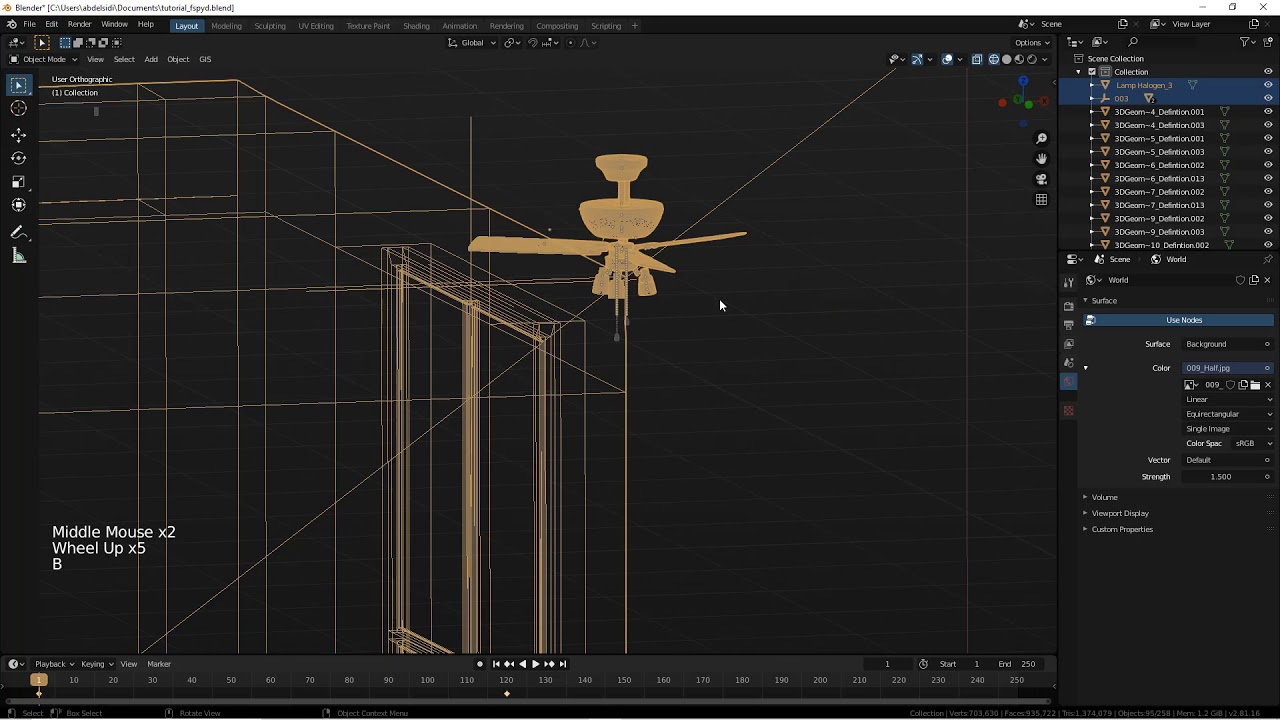This screenshot has width=1280, height=720.
Task: Expand the Volume panel
Action: click(x=1104, y=497)
